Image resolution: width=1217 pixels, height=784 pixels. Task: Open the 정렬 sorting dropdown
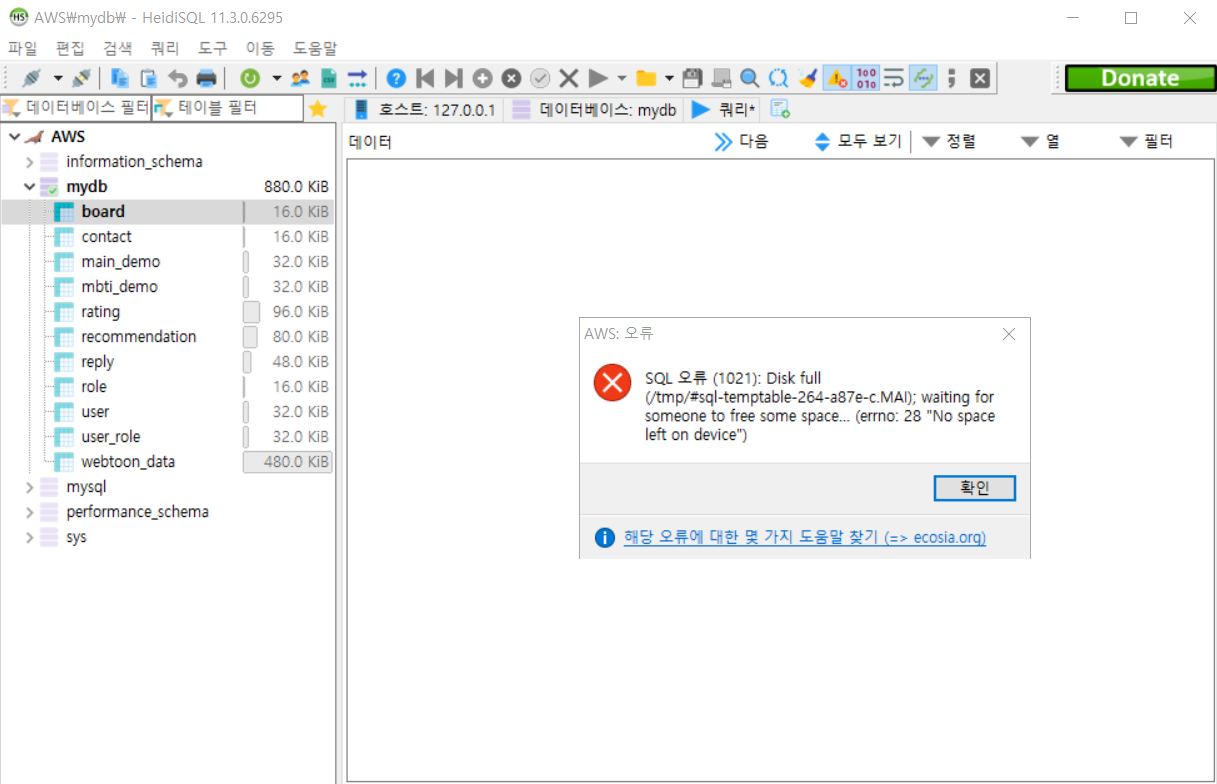point(948,142)
